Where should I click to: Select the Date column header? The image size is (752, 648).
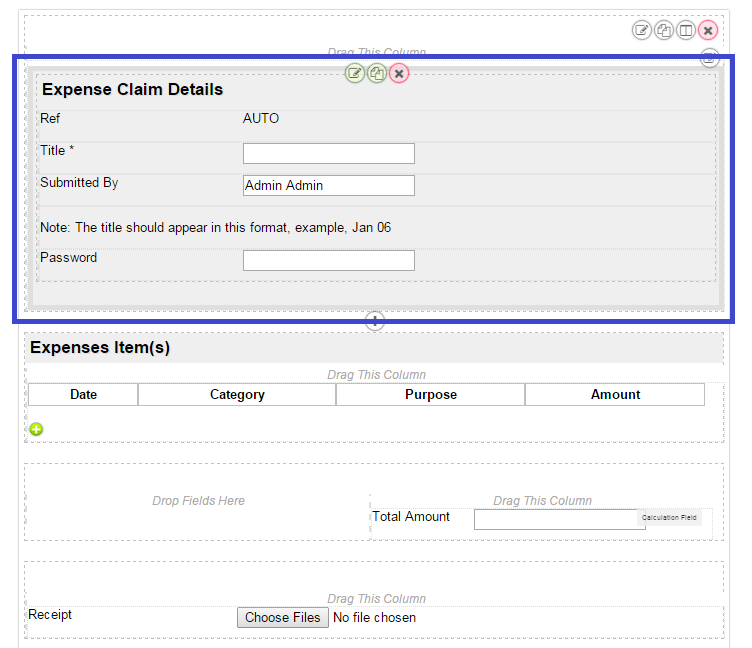84,394
